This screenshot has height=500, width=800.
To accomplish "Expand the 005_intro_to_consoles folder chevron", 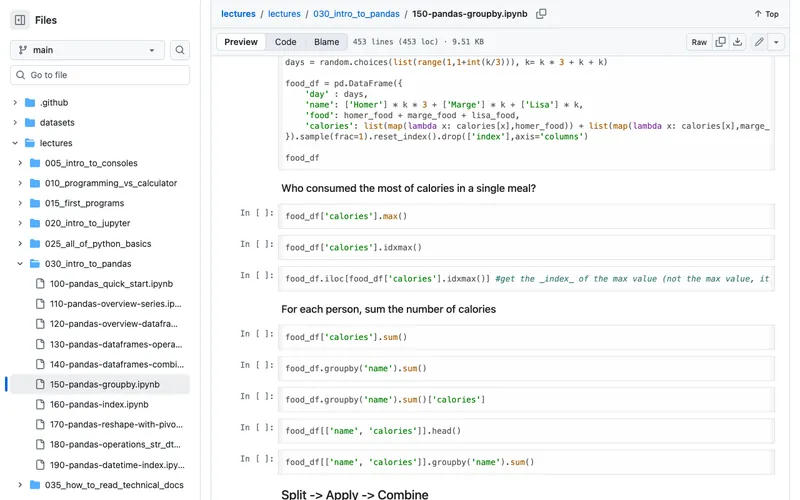I will (x=20, y=163).
